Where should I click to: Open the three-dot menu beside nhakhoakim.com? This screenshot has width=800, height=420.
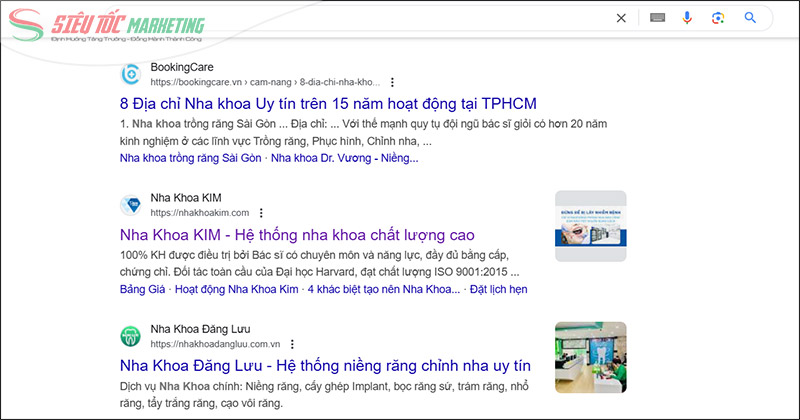pos(261,213)
